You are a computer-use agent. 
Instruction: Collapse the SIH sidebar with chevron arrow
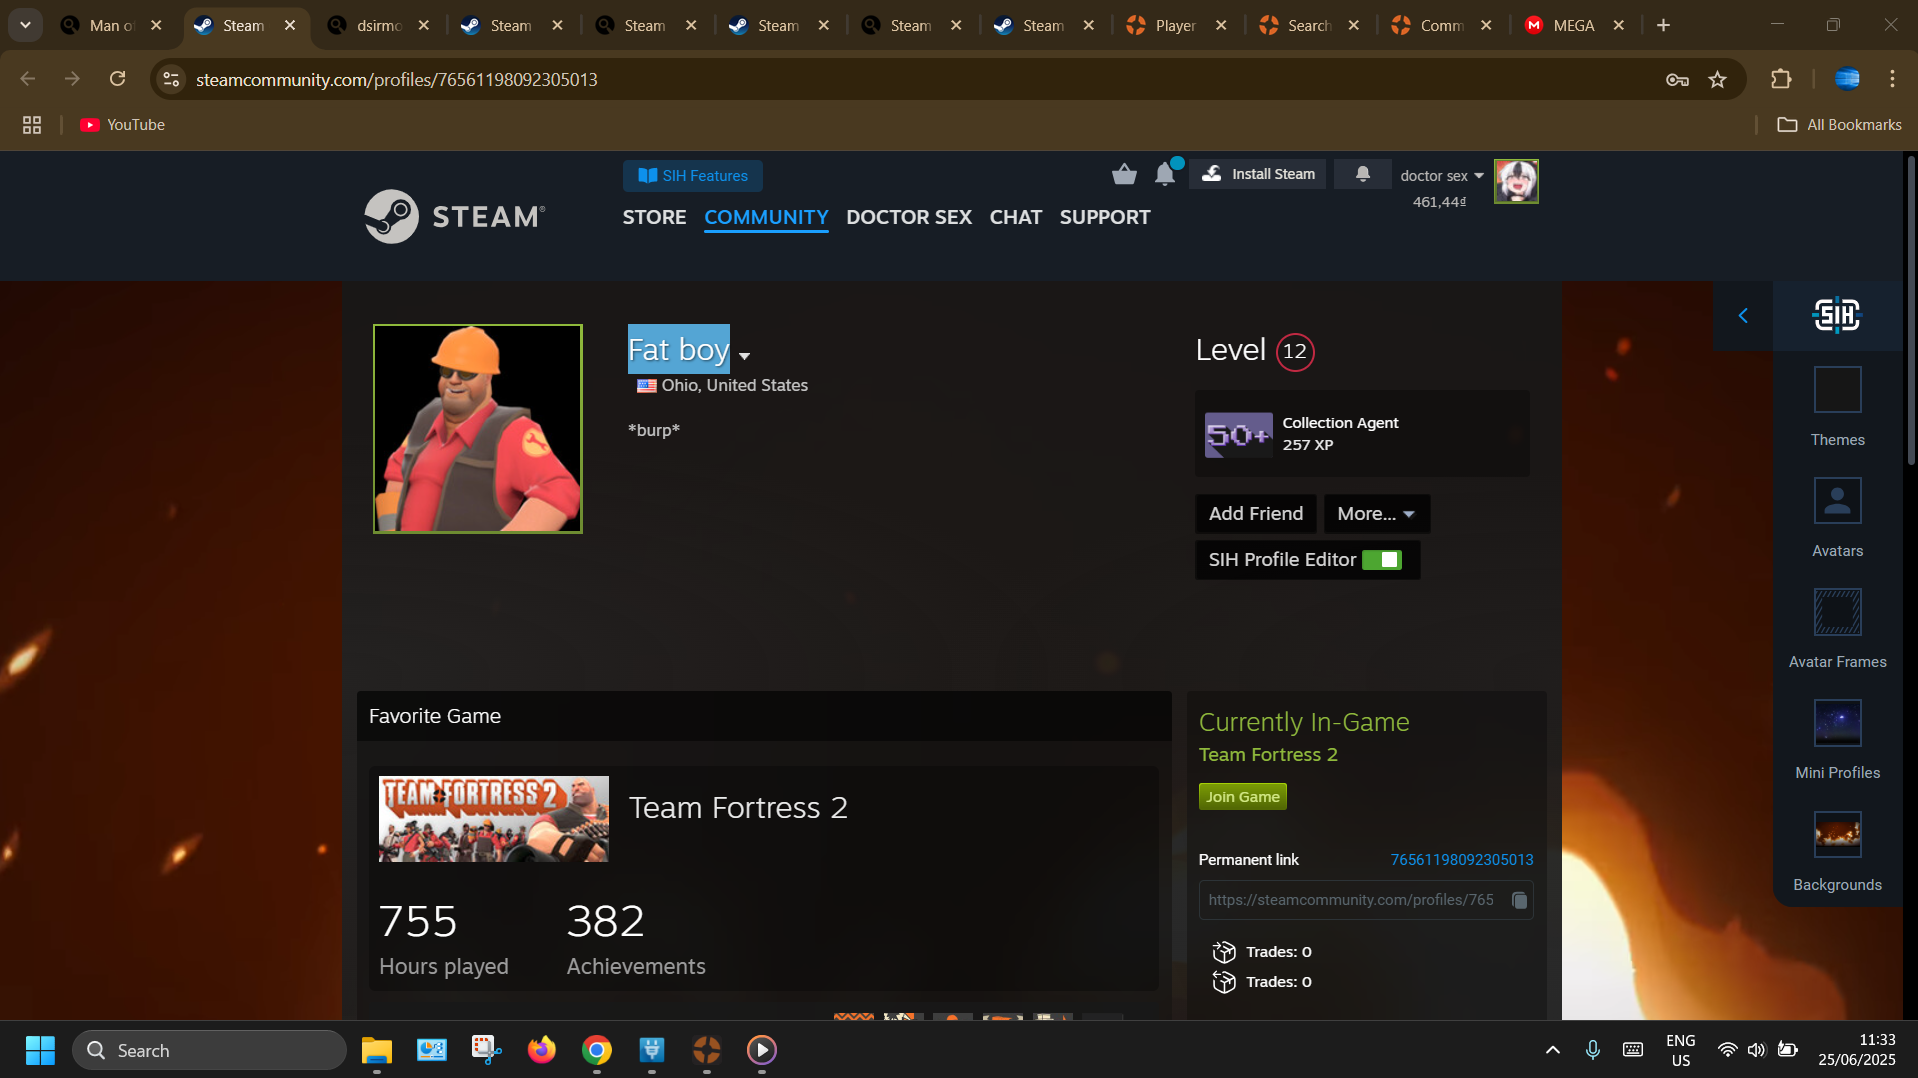click(x=1743, y=316)
